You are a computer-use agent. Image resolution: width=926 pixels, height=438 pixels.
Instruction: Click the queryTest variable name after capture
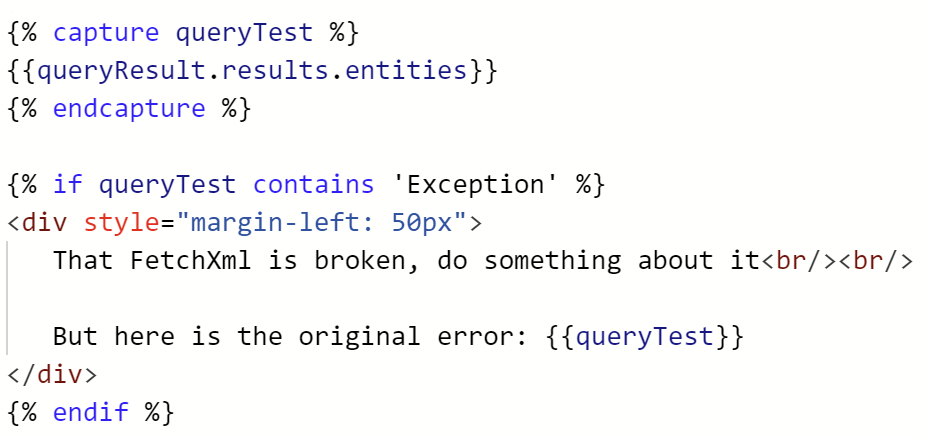click(x=244, y=33)
